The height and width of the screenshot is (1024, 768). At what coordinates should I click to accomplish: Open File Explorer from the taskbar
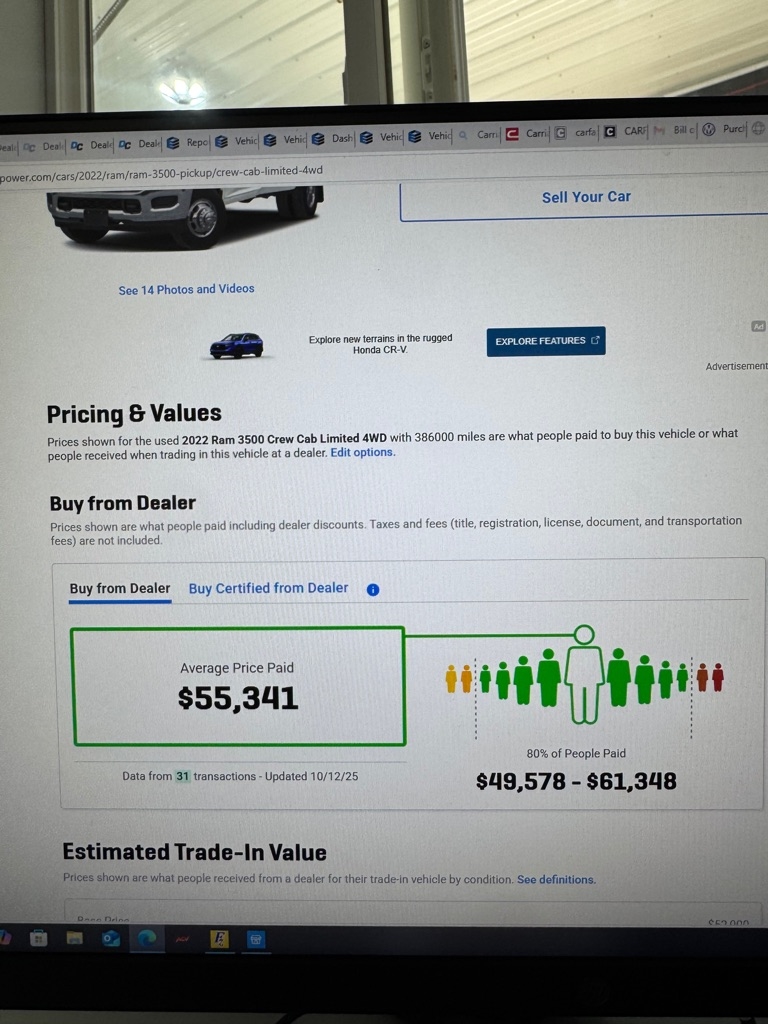point(74,938)
